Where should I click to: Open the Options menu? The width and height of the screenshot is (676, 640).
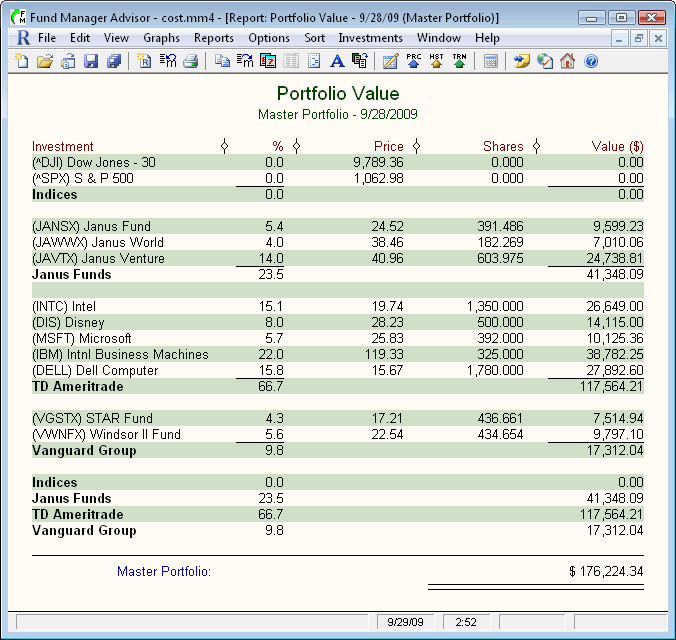(269, 38)
